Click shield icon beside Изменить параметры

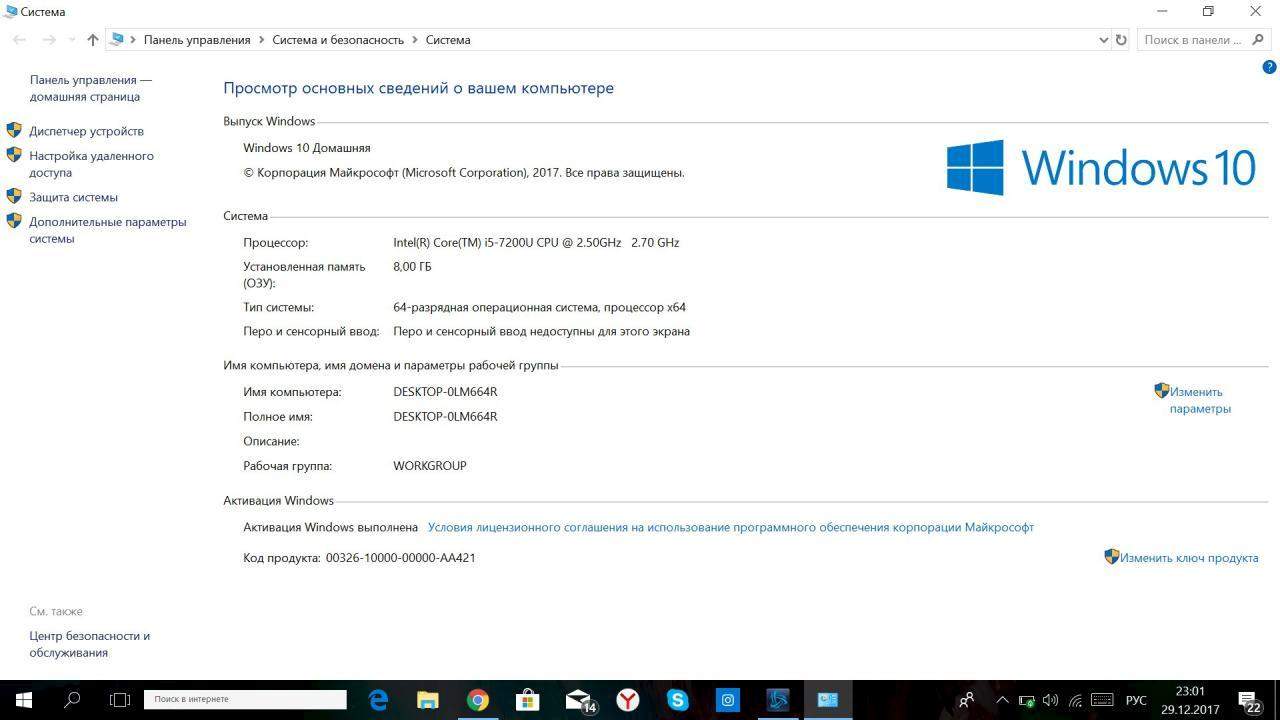point(1161,391)
